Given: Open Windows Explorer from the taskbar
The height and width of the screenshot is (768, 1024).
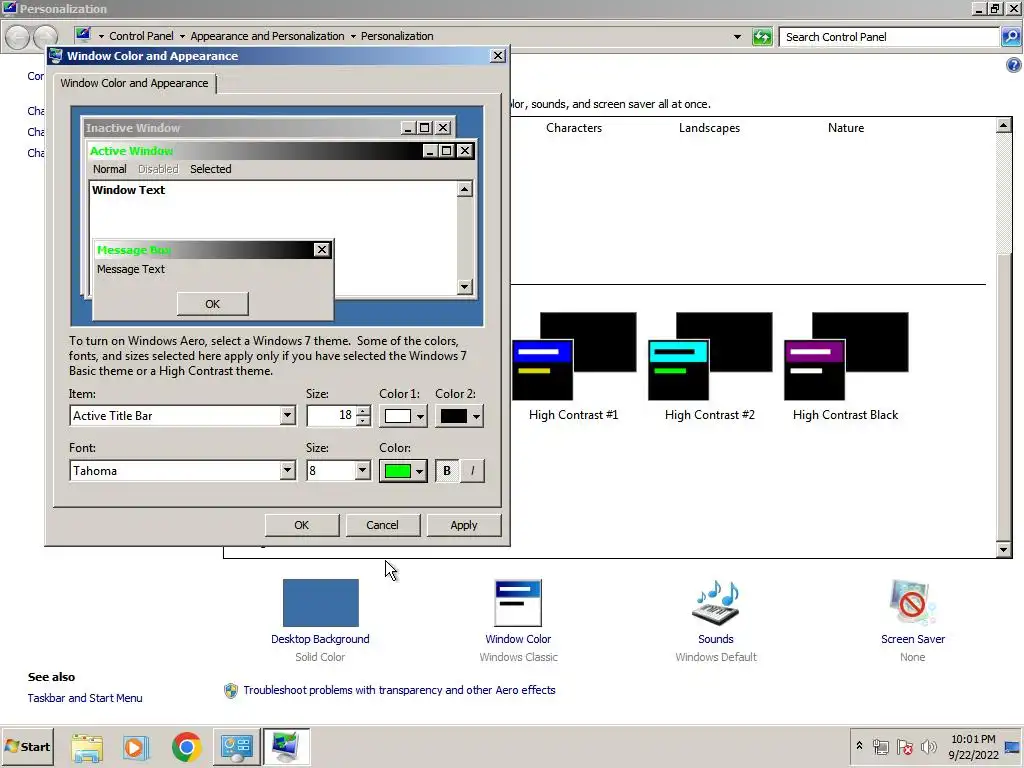Looking at the screenshot, I should 87,747.
